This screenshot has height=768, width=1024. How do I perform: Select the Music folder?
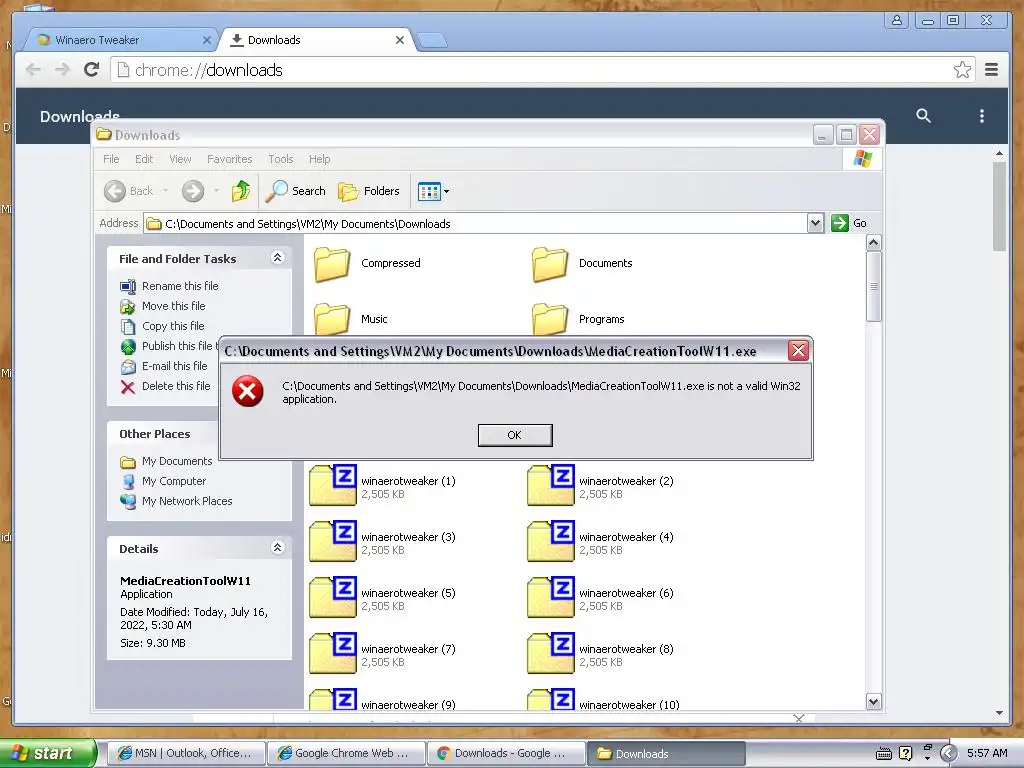pyautogui.click(x=350, y=319)
